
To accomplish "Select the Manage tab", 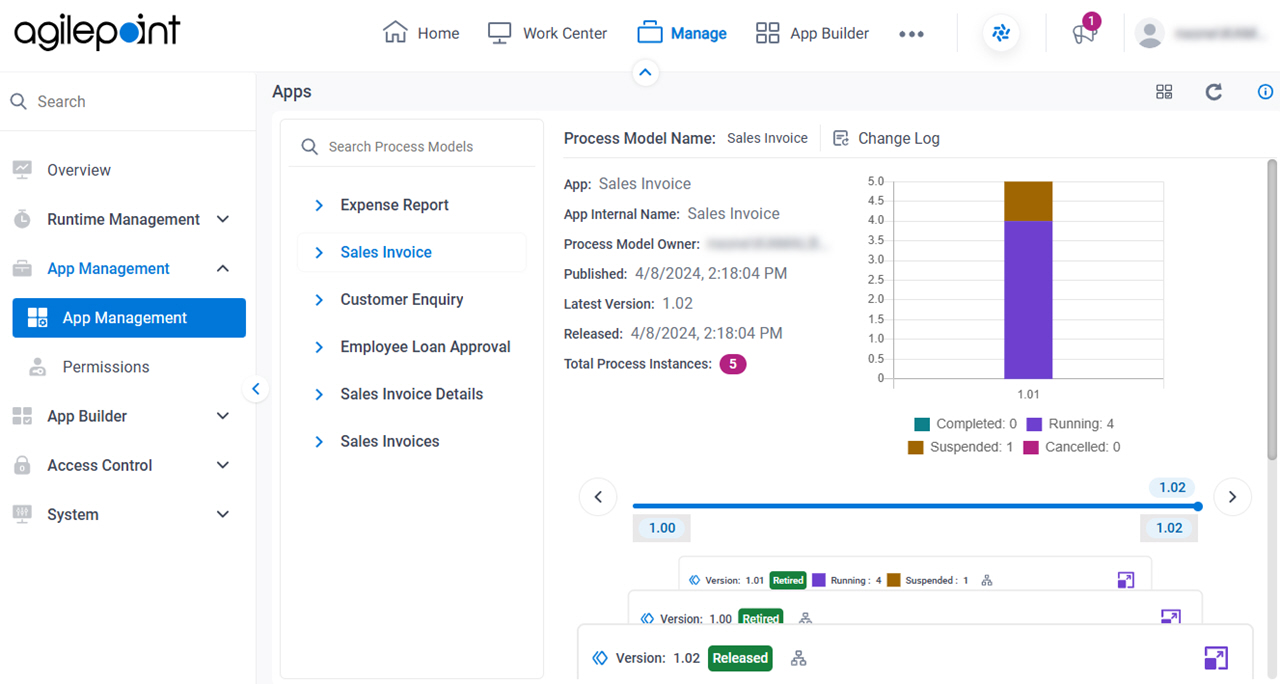I will (x=682, y=33).
